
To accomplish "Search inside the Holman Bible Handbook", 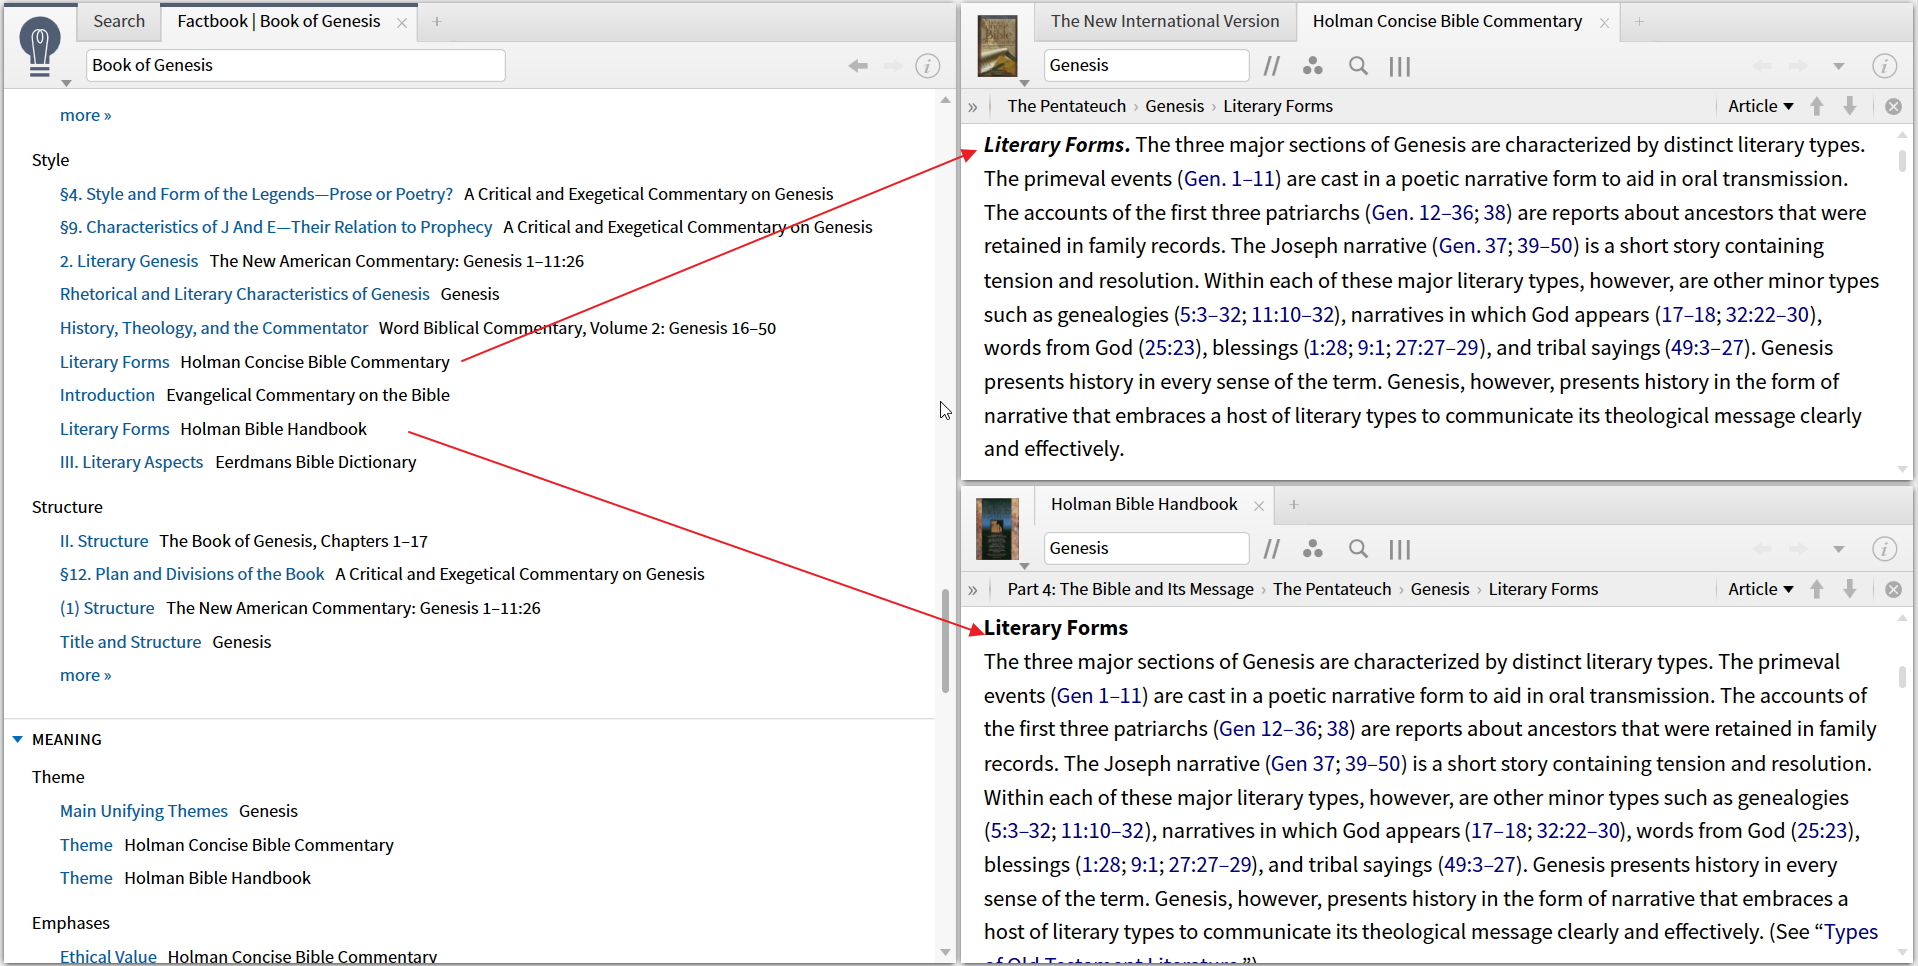I will 1358,549.
